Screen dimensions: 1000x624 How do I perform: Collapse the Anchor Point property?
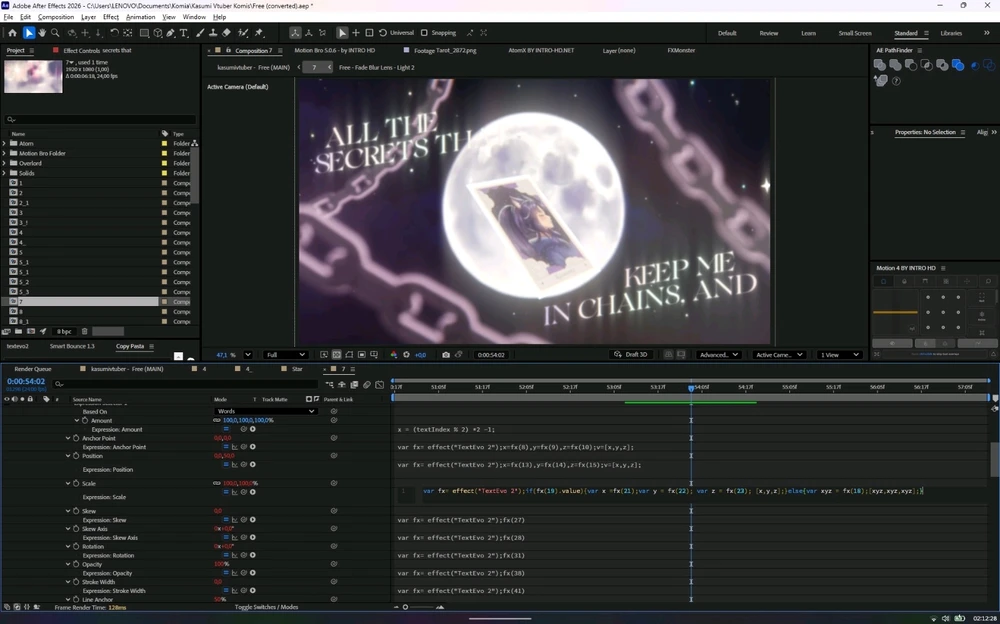(x=68, y=438)
